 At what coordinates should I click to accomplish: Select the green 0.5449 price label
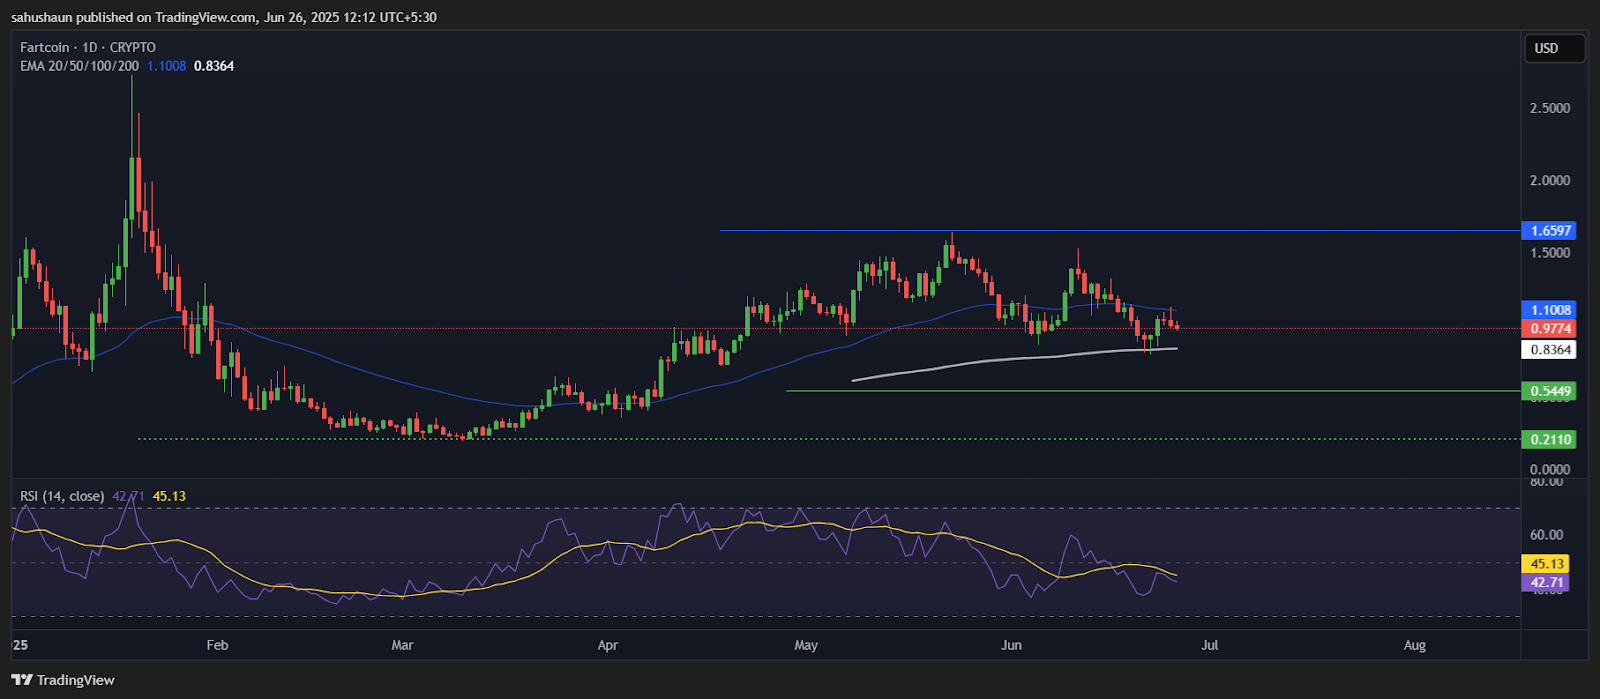click(x=1547, y=391)
